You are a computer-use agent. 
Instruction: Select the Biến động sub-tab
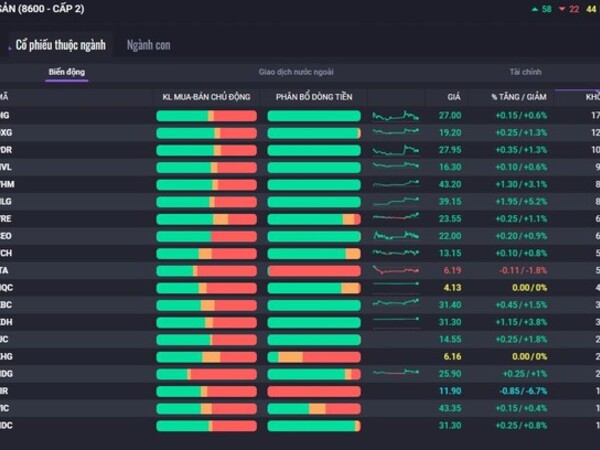coord(67,73)
